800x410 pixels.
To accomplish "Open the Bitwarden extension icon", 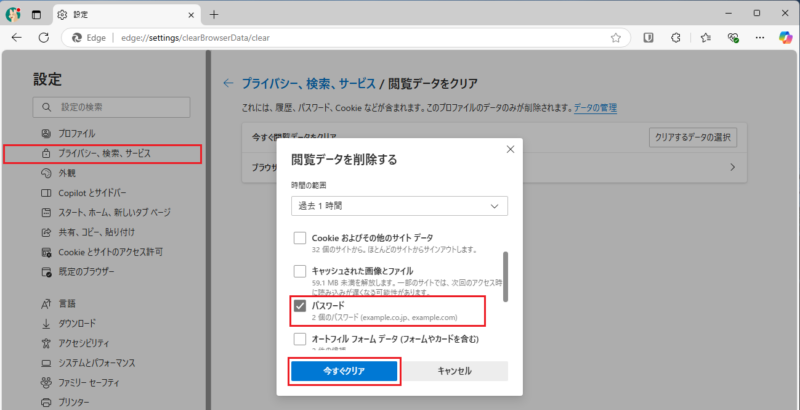I will point(648,38).
